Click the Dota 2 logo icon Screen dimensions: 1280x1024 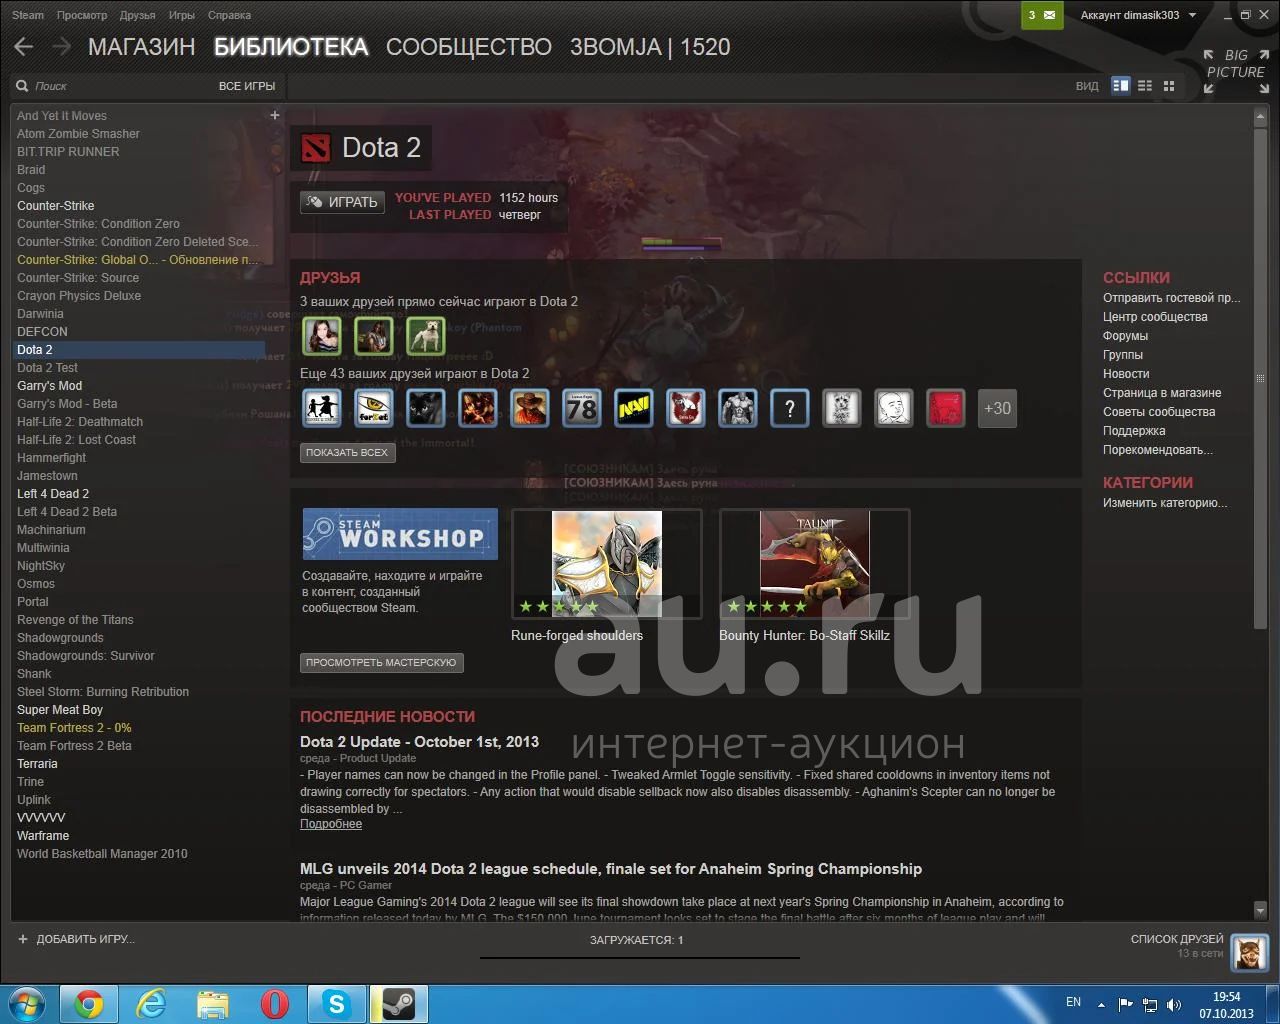pos(315,148)
